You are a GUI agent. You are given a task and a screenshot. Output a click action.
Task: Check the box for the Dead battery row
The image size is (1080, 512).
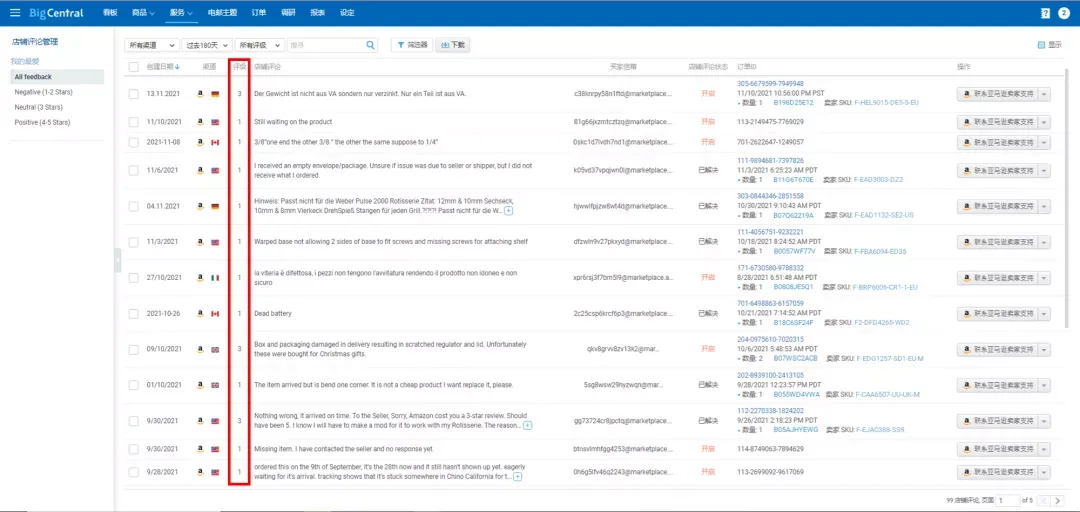tap(134, 314)
